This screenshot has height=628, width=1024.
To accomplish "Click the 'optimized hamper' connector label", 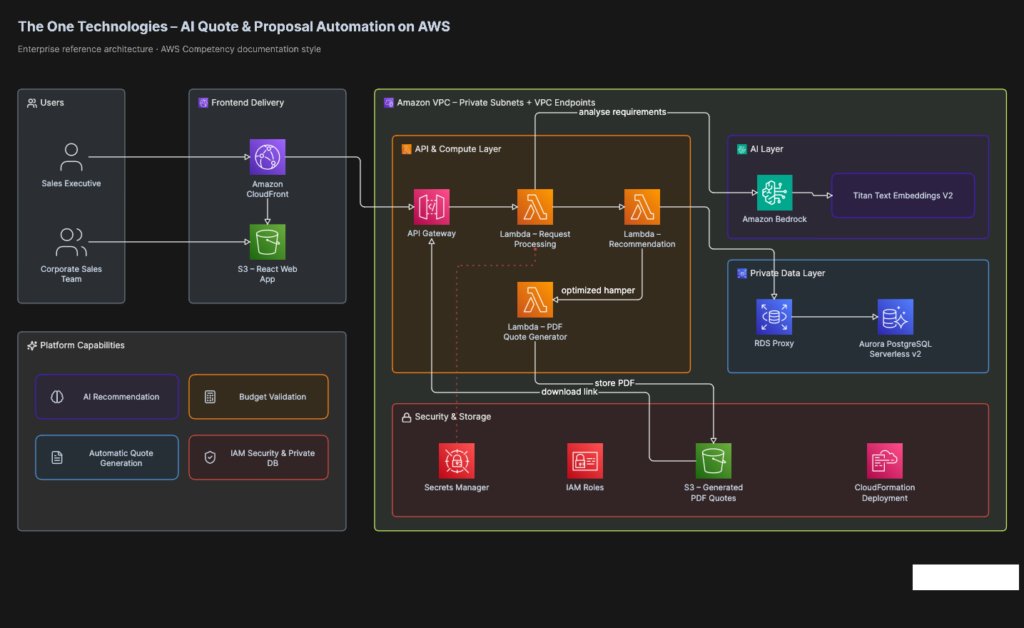I will pos(598,290).
